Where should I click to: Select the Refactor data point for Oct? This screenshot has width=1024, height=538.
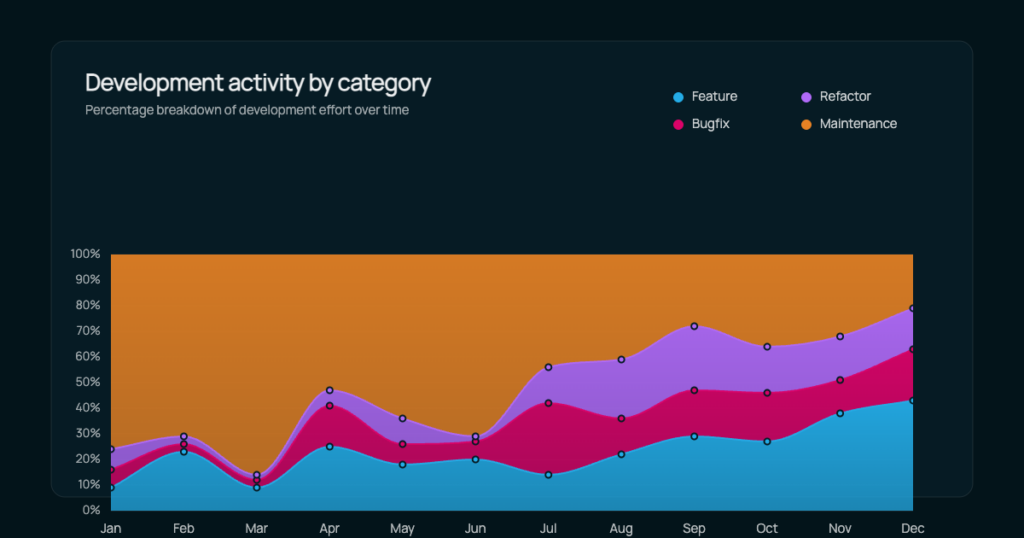tap(767, 347)
